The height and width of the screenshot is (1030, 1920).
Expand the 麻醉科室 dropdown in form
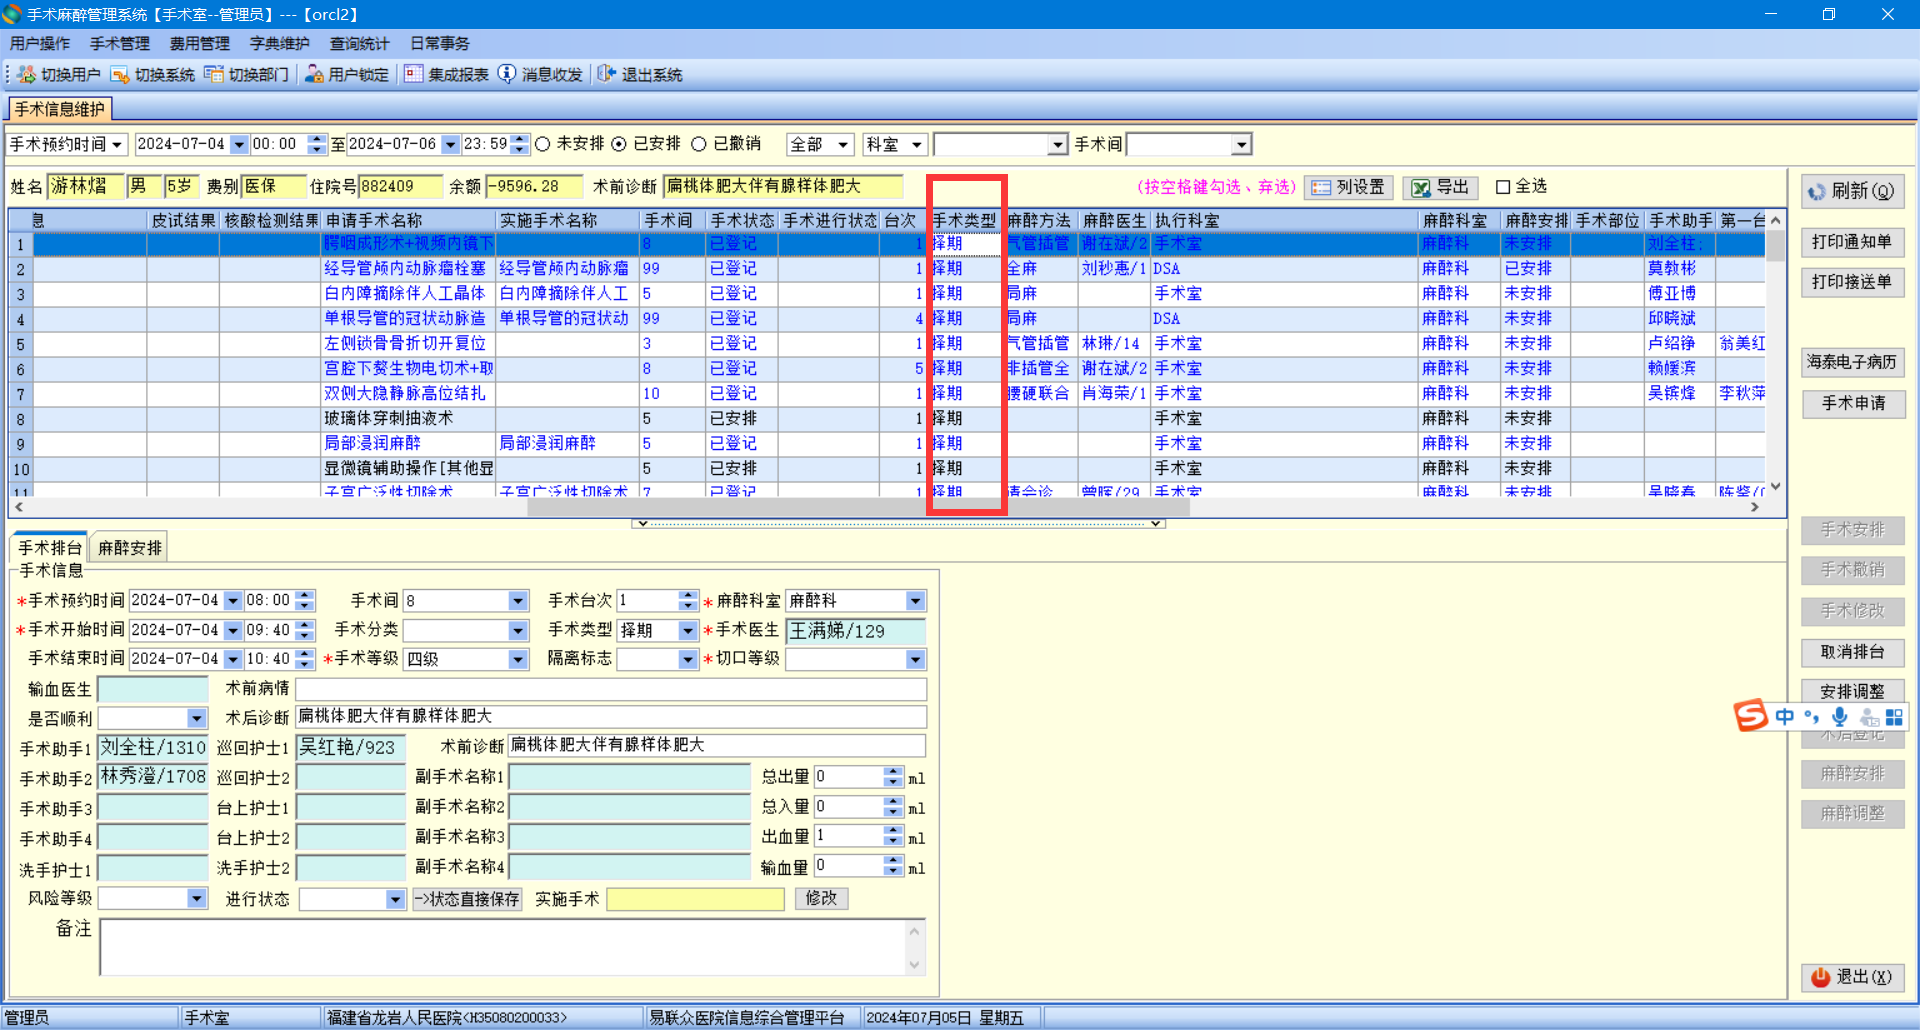pyautogui.click(x=915, y=601)
